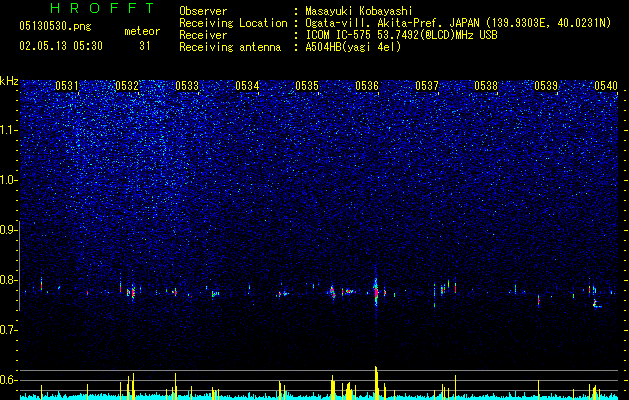This screenshot has height=400, width=629.
Task: Click the date stamp 02.05.13 05:30
Action: pos(61,46)
